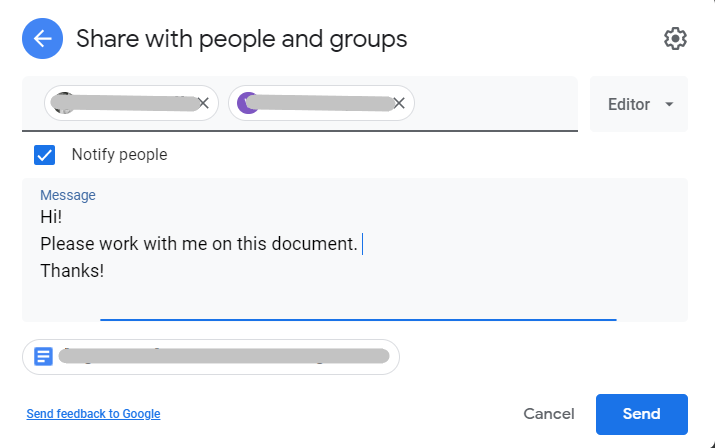The width and height of the screenshot is (715, 448).
Task: Uncheck the Notify people checkbox
Action: pyautogui.click(x=45, y=155)
